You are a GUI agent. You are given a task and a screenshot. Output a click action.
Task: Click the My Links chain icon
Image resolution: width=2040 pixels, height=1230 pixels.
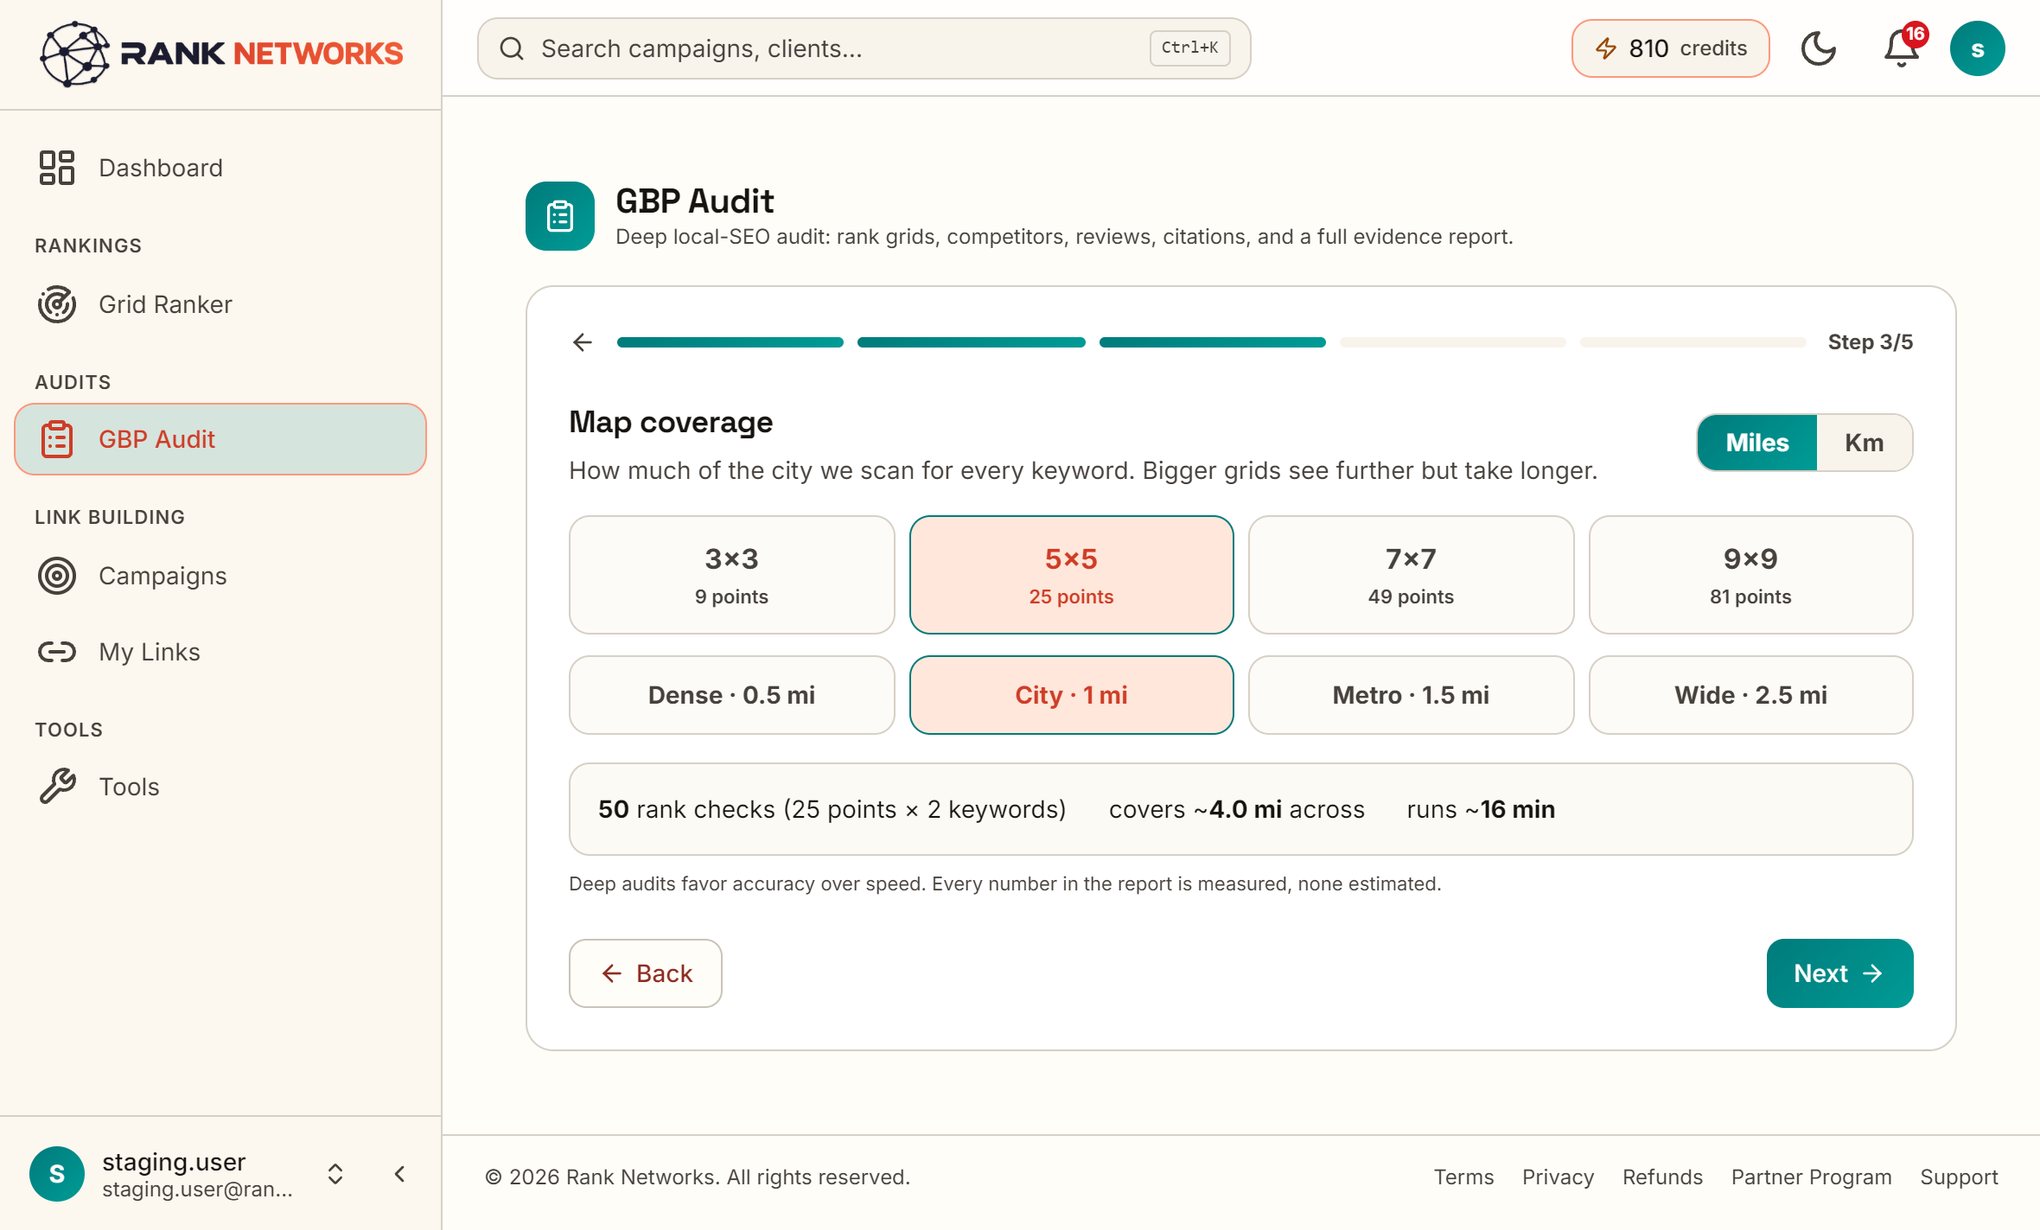(57, 652)
